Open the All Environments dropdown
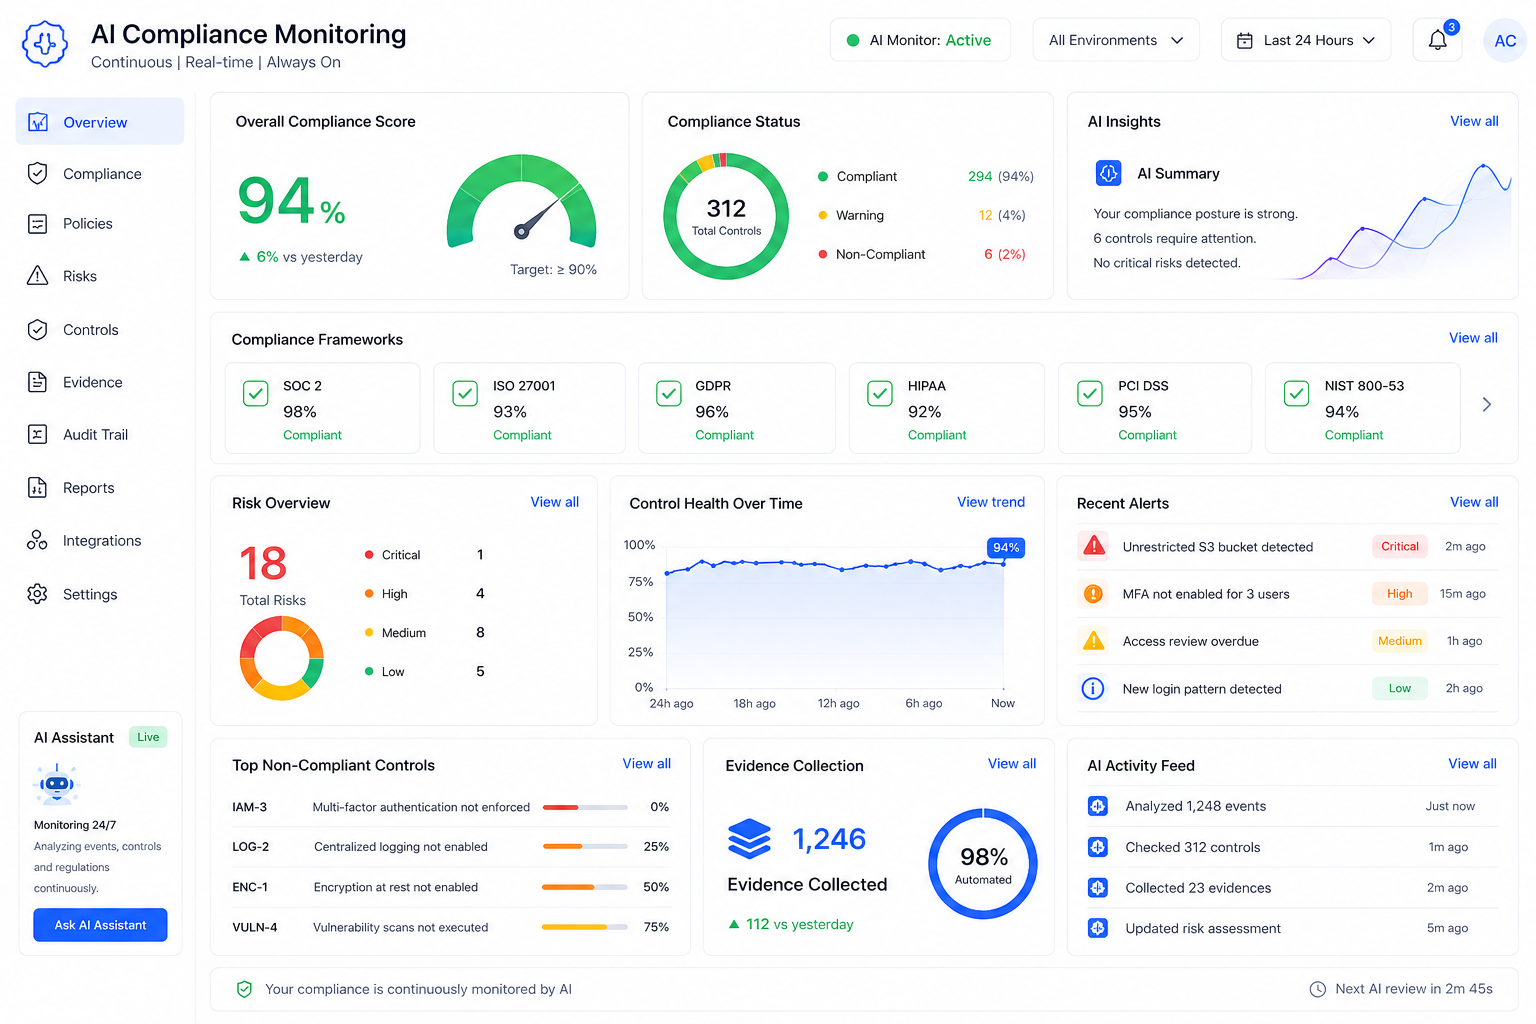 coord(1116,40)
